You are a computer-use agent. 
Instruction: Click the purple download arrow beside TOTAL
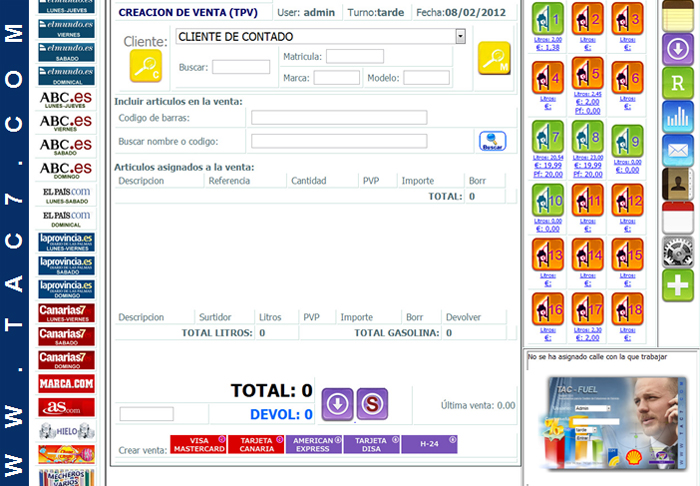(x=338, y=404)
